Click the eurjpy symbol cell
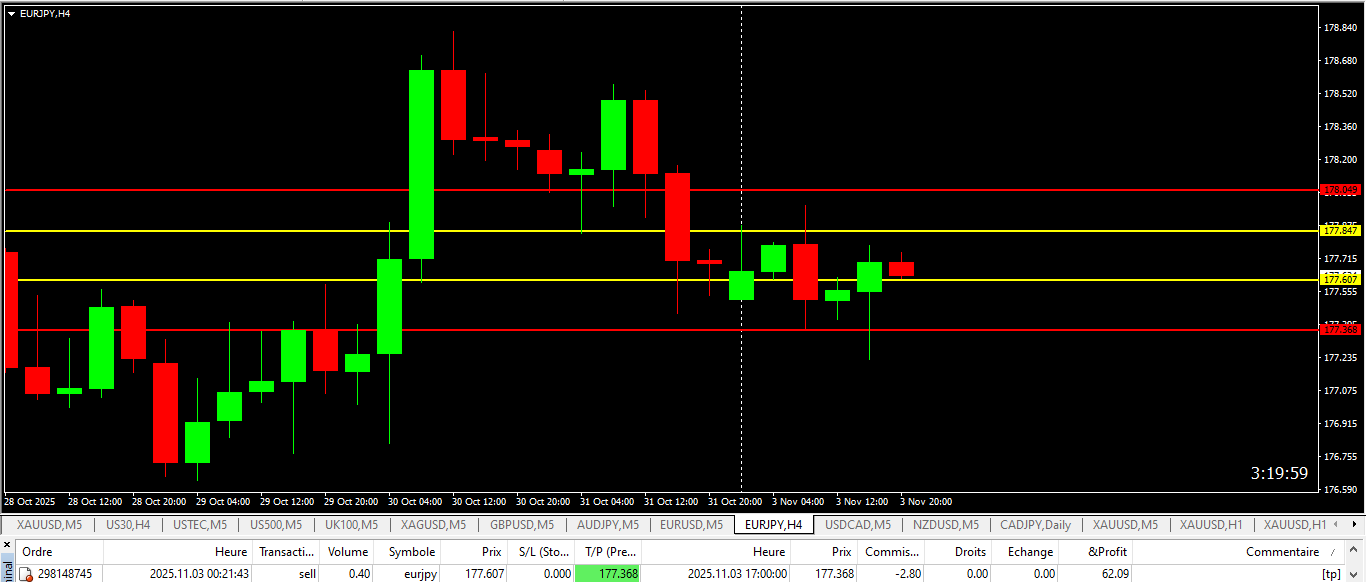 419,574
